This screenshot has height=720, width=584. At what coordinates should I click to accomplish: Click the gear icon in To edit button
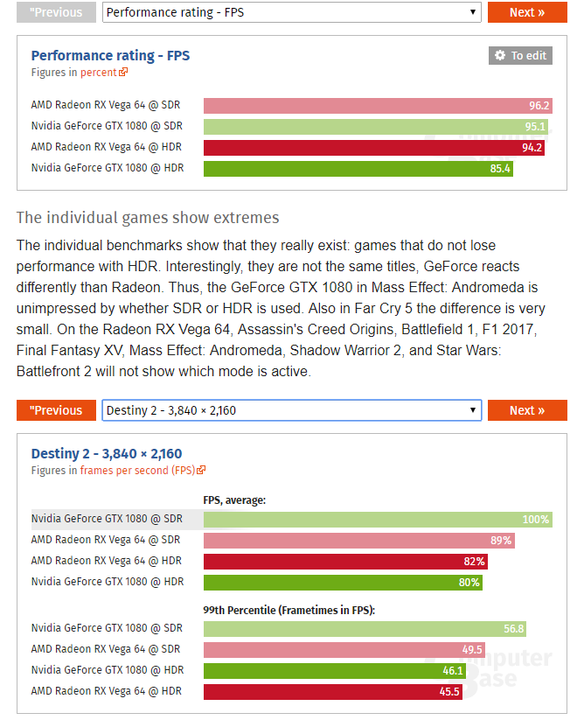click(x=500, y=56)
